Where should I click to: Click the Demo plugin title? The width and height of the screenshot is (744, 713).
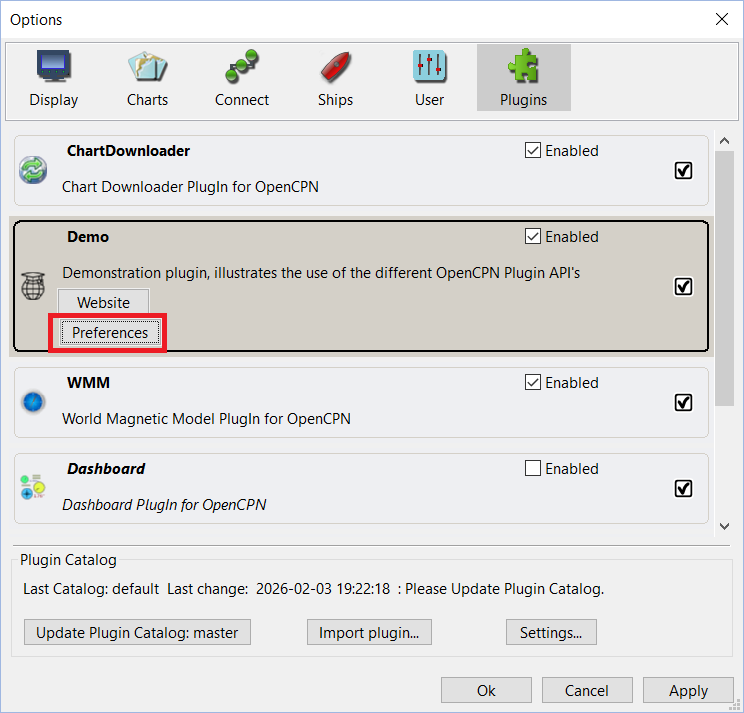tap(88, 236)
